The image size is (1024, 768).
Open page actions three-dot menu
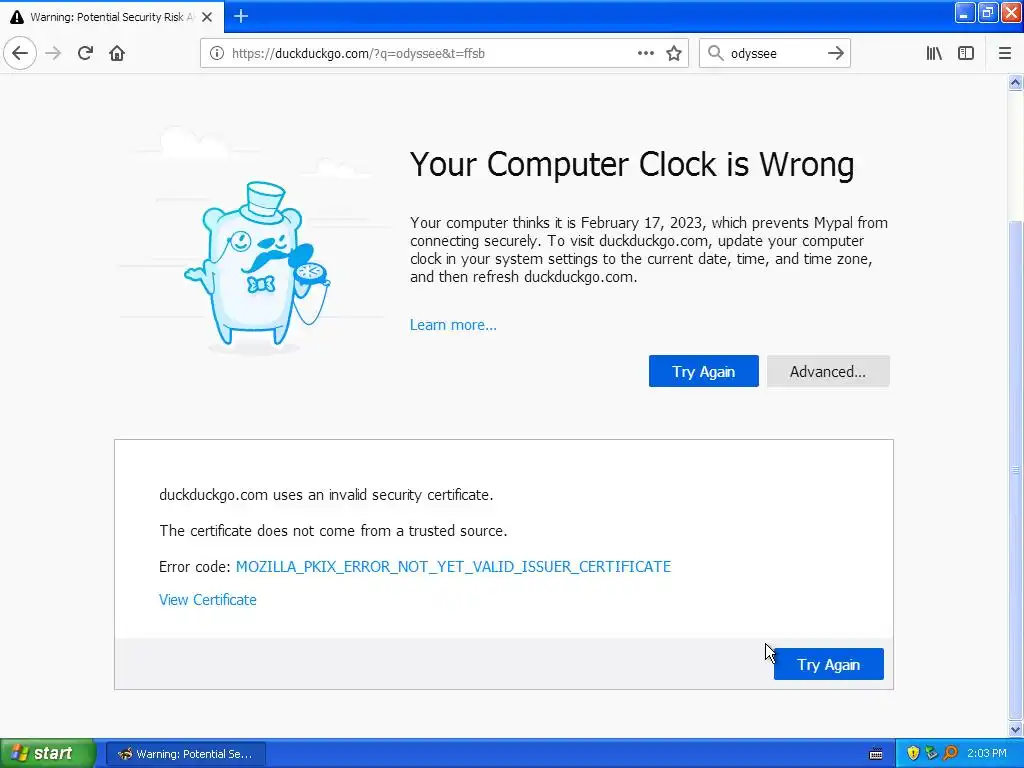[x=645, y=53]
